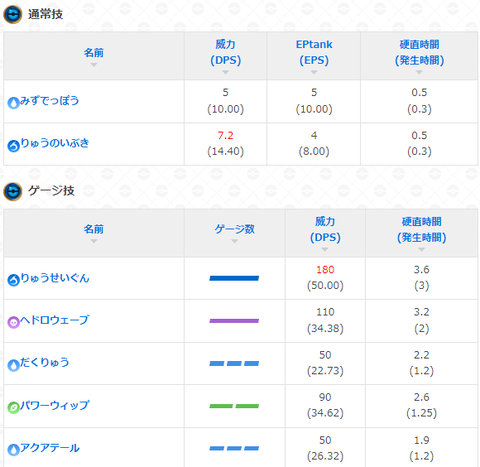The height and width of the screenshot is (467, 480).
Task: Click the three-segment gauge bar for だくりゅう
Action: pyautogui.click(x=234, y=363)
